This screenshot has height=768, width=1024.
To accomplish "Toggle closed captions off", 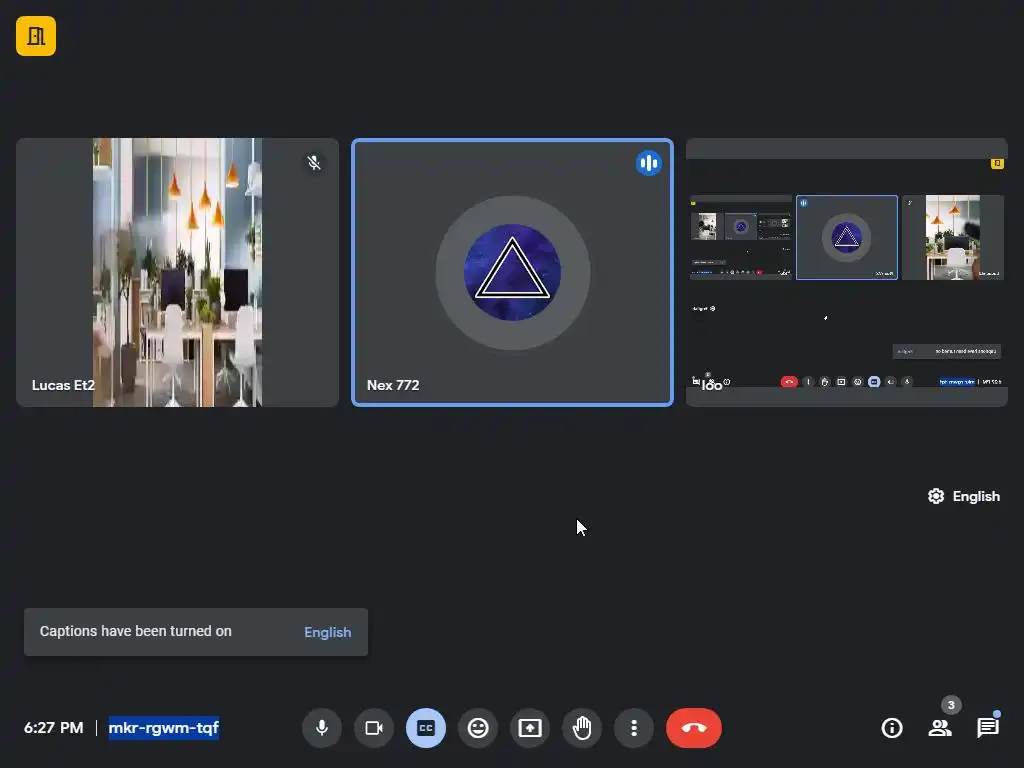I will [426, 728].
